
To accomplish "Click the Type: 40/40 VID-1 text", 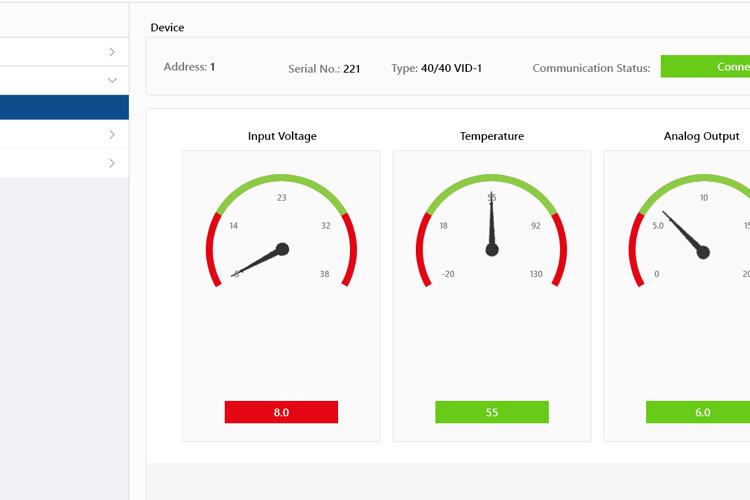I will pos(436,68).
